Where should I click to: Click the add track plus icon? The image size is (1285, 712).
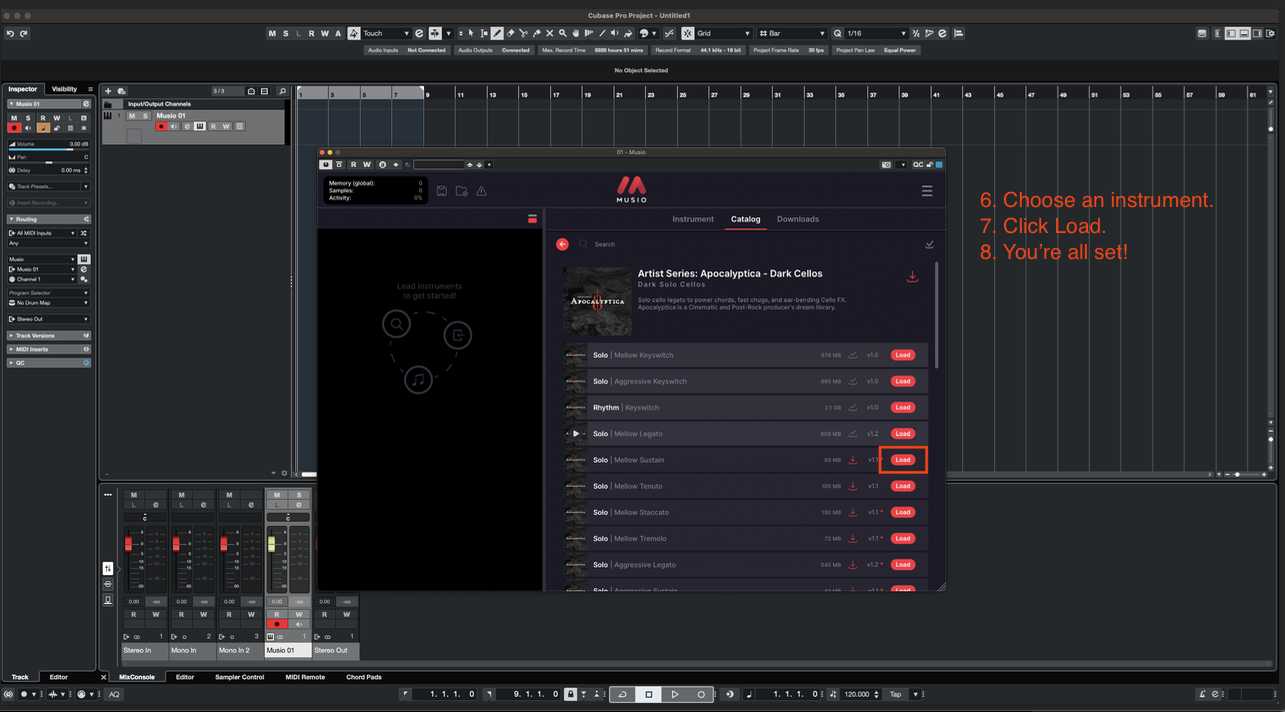[x=108, y=91]
